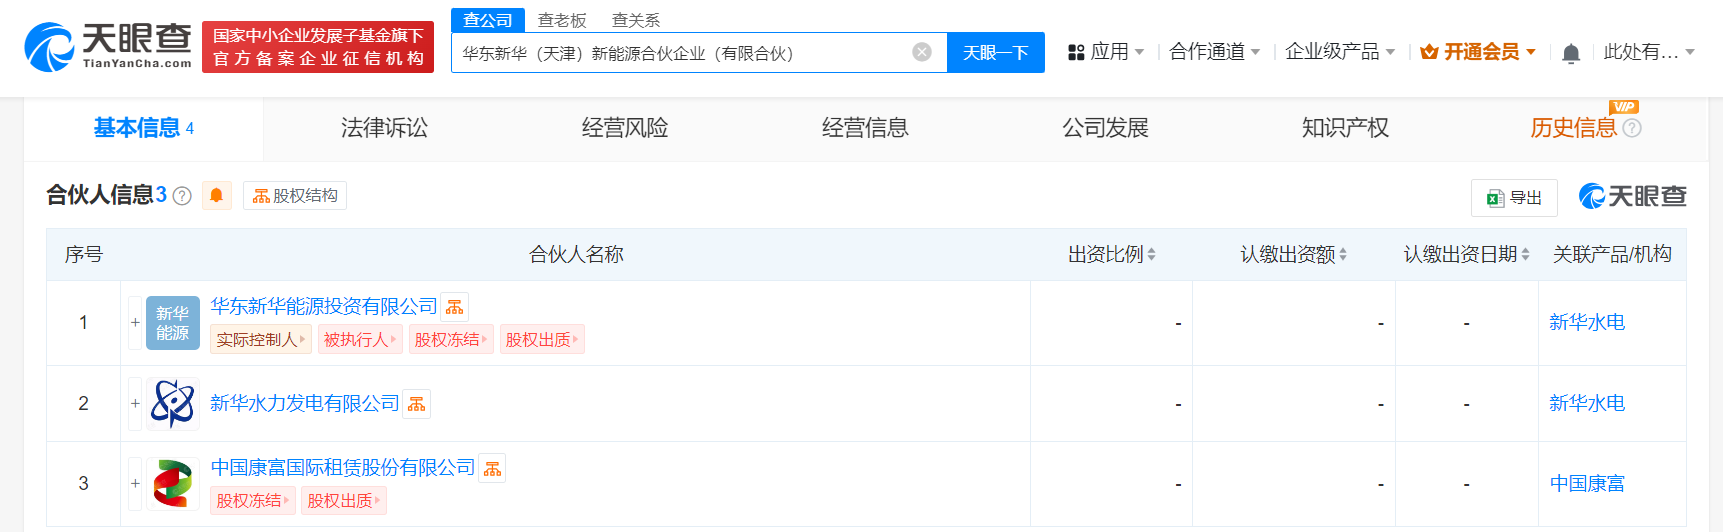Image resolution: width=1723 pixels, height=532 pixels.
Task: Expand row 1 with the plus icon
Action: (x=135, y=323)
